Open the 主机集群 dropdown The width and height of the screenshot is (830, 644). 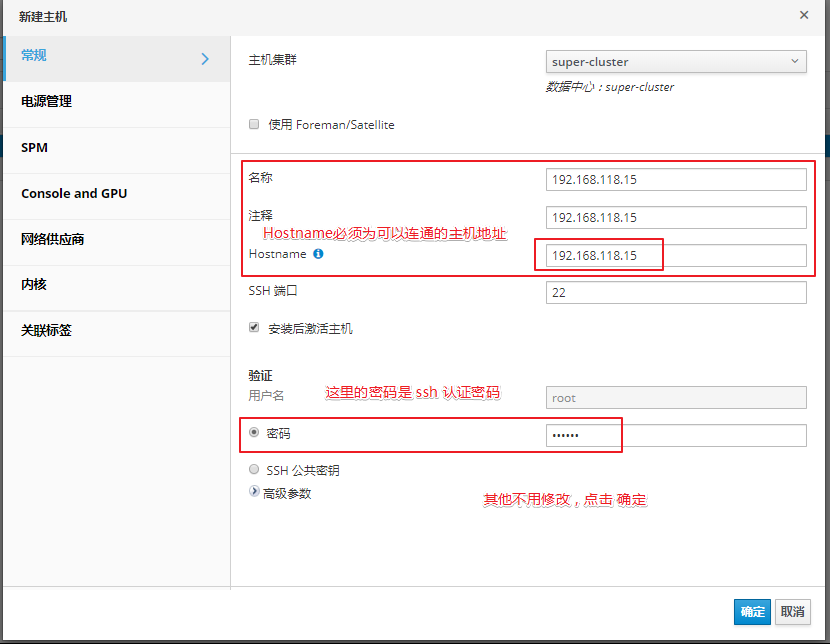(x=676, y=61)
